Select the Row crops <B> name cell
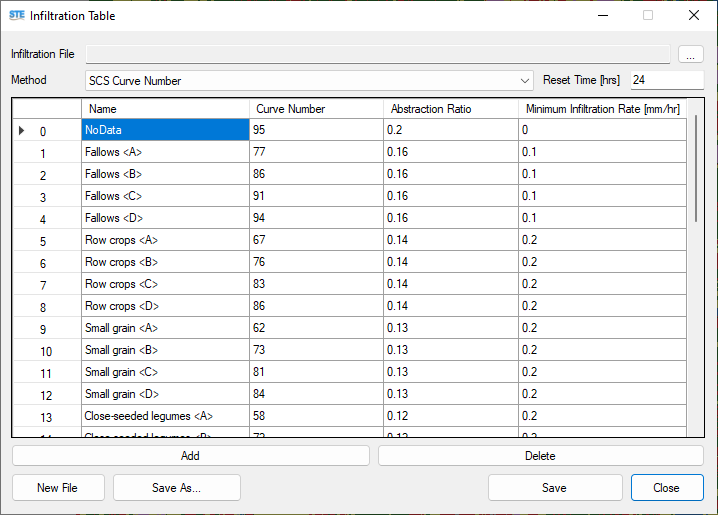 [x=165, y=261]
